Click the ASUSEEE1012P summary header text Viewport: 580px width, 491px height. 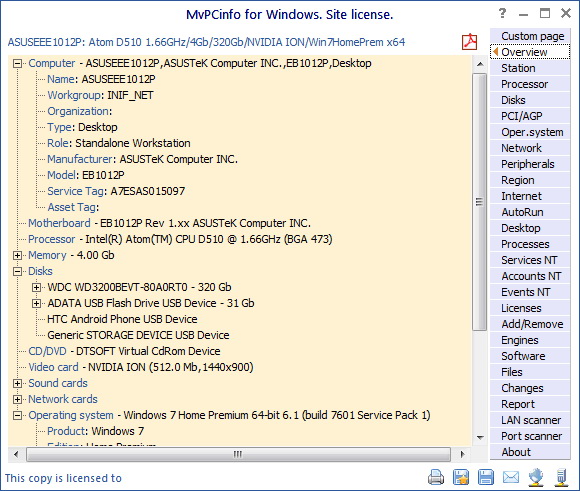[x=206, y=42]
